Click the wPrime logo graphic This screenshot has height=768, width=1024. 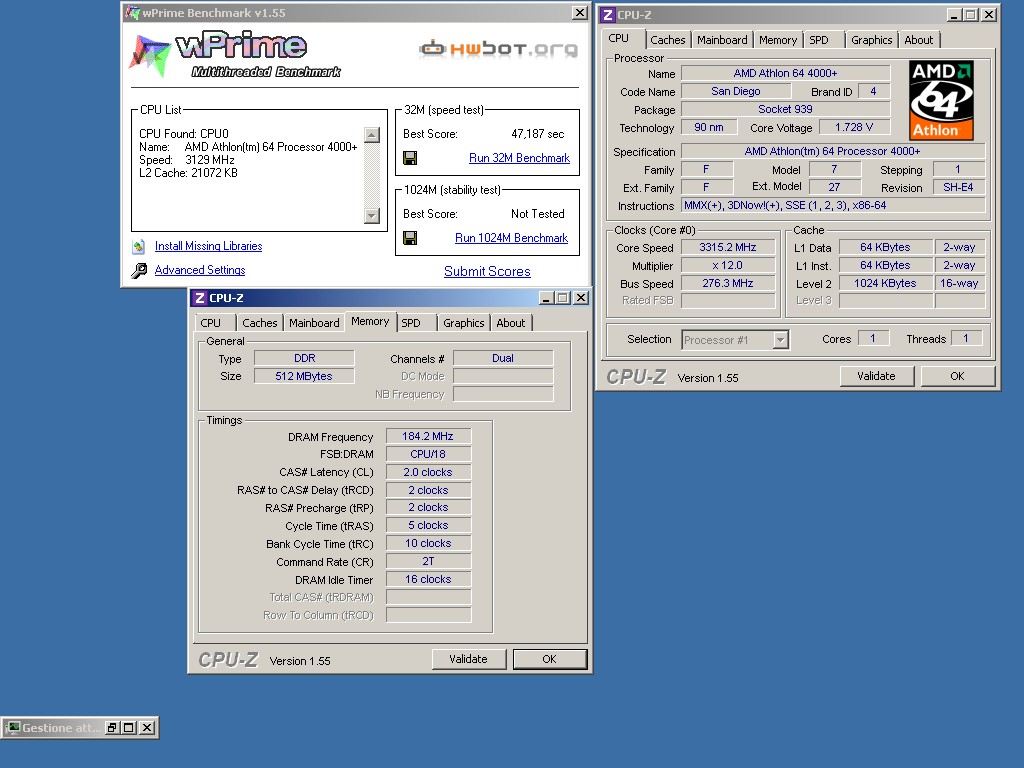235,55
